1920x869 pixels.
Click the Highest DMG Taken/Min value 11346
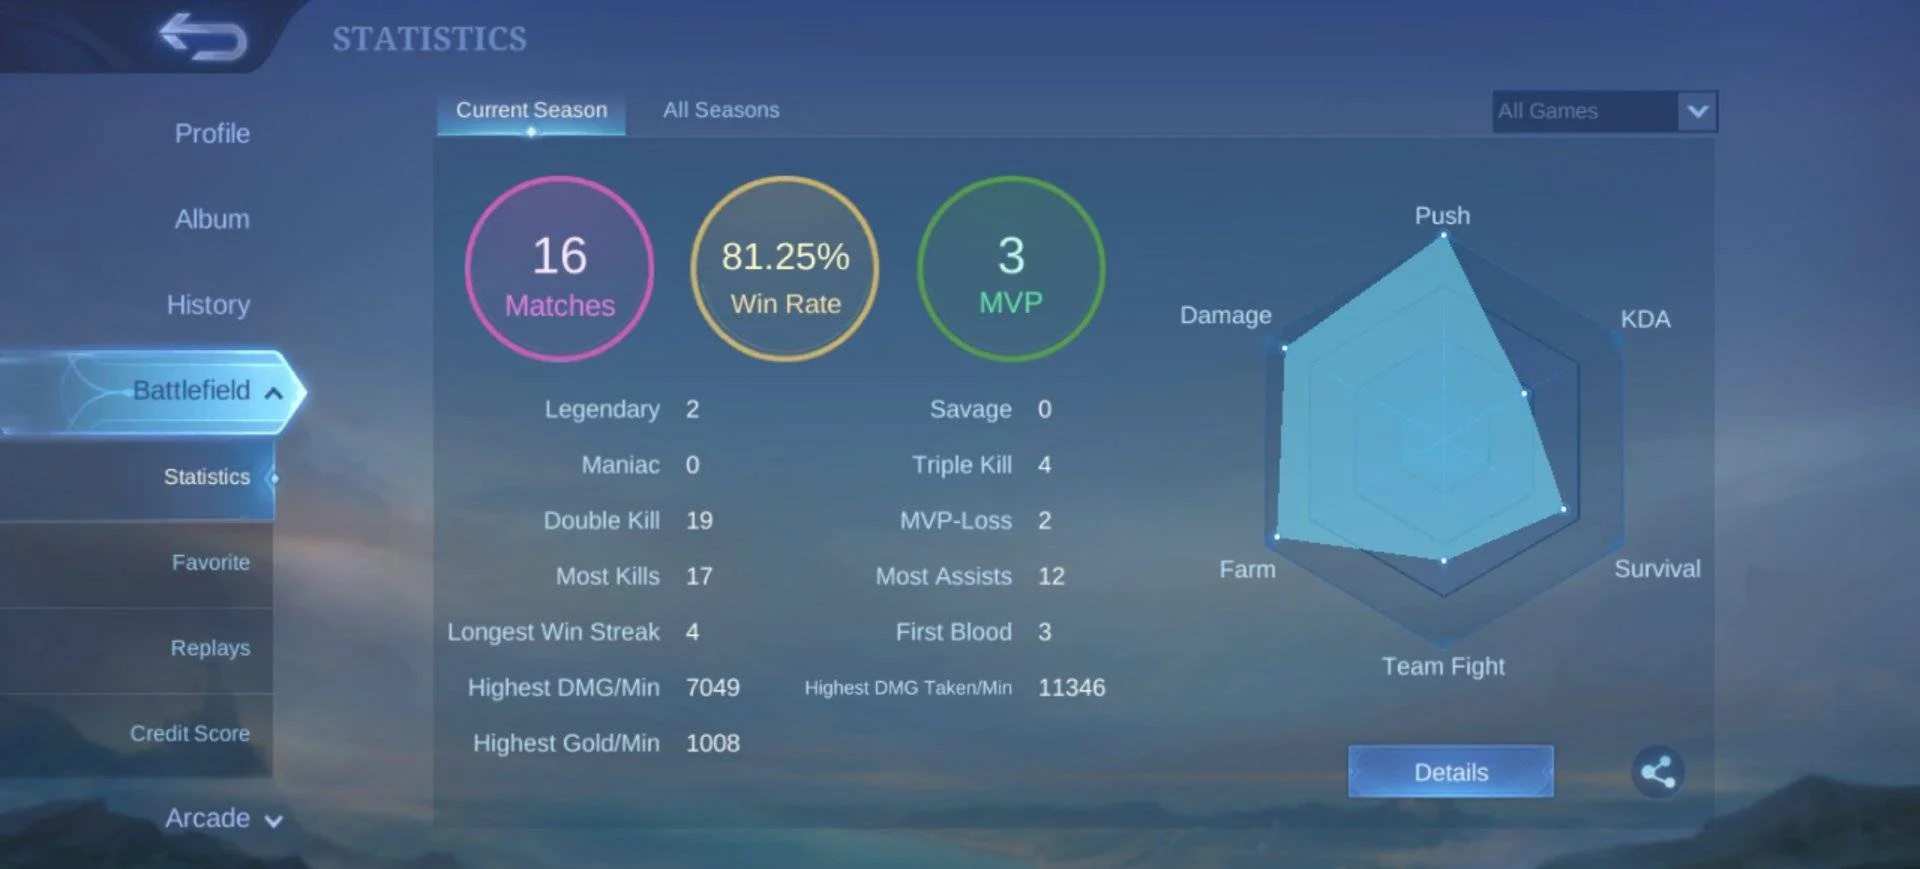[x=1072, y=688]
